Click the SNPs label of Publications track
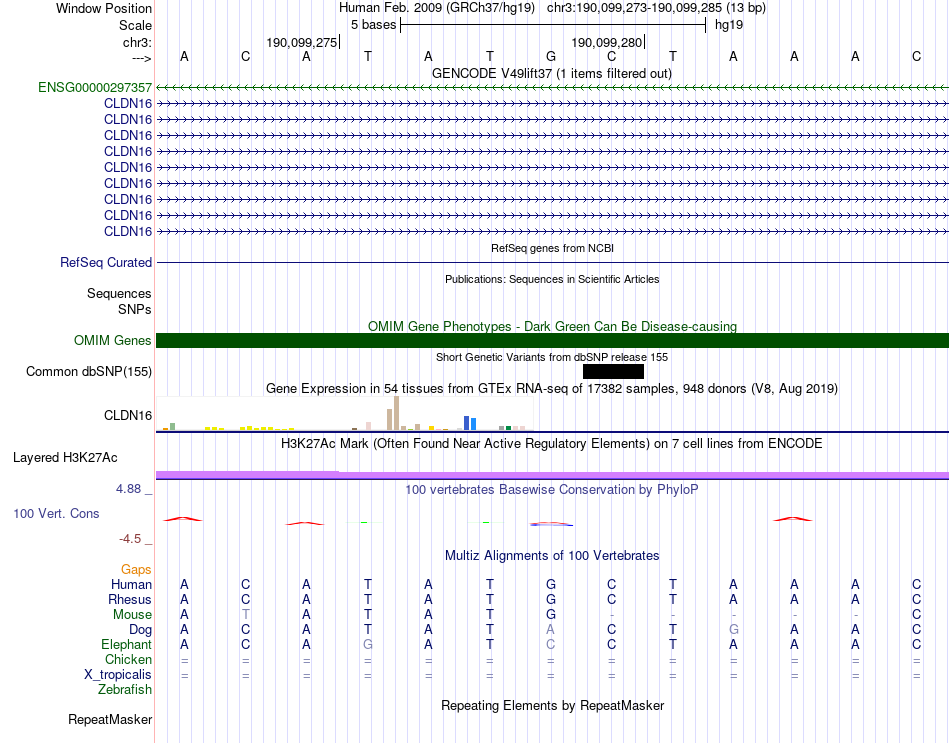The image size is (950, 743). [x=135, y=309]
